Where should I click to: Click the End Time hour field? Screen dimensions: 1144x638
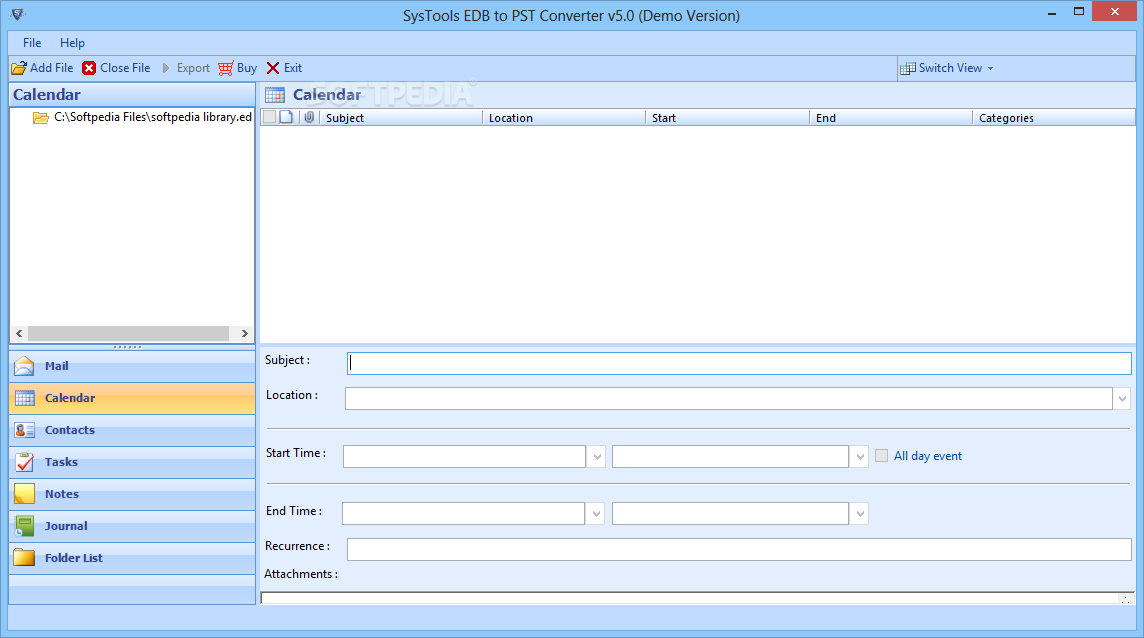(x=730, y=514)
